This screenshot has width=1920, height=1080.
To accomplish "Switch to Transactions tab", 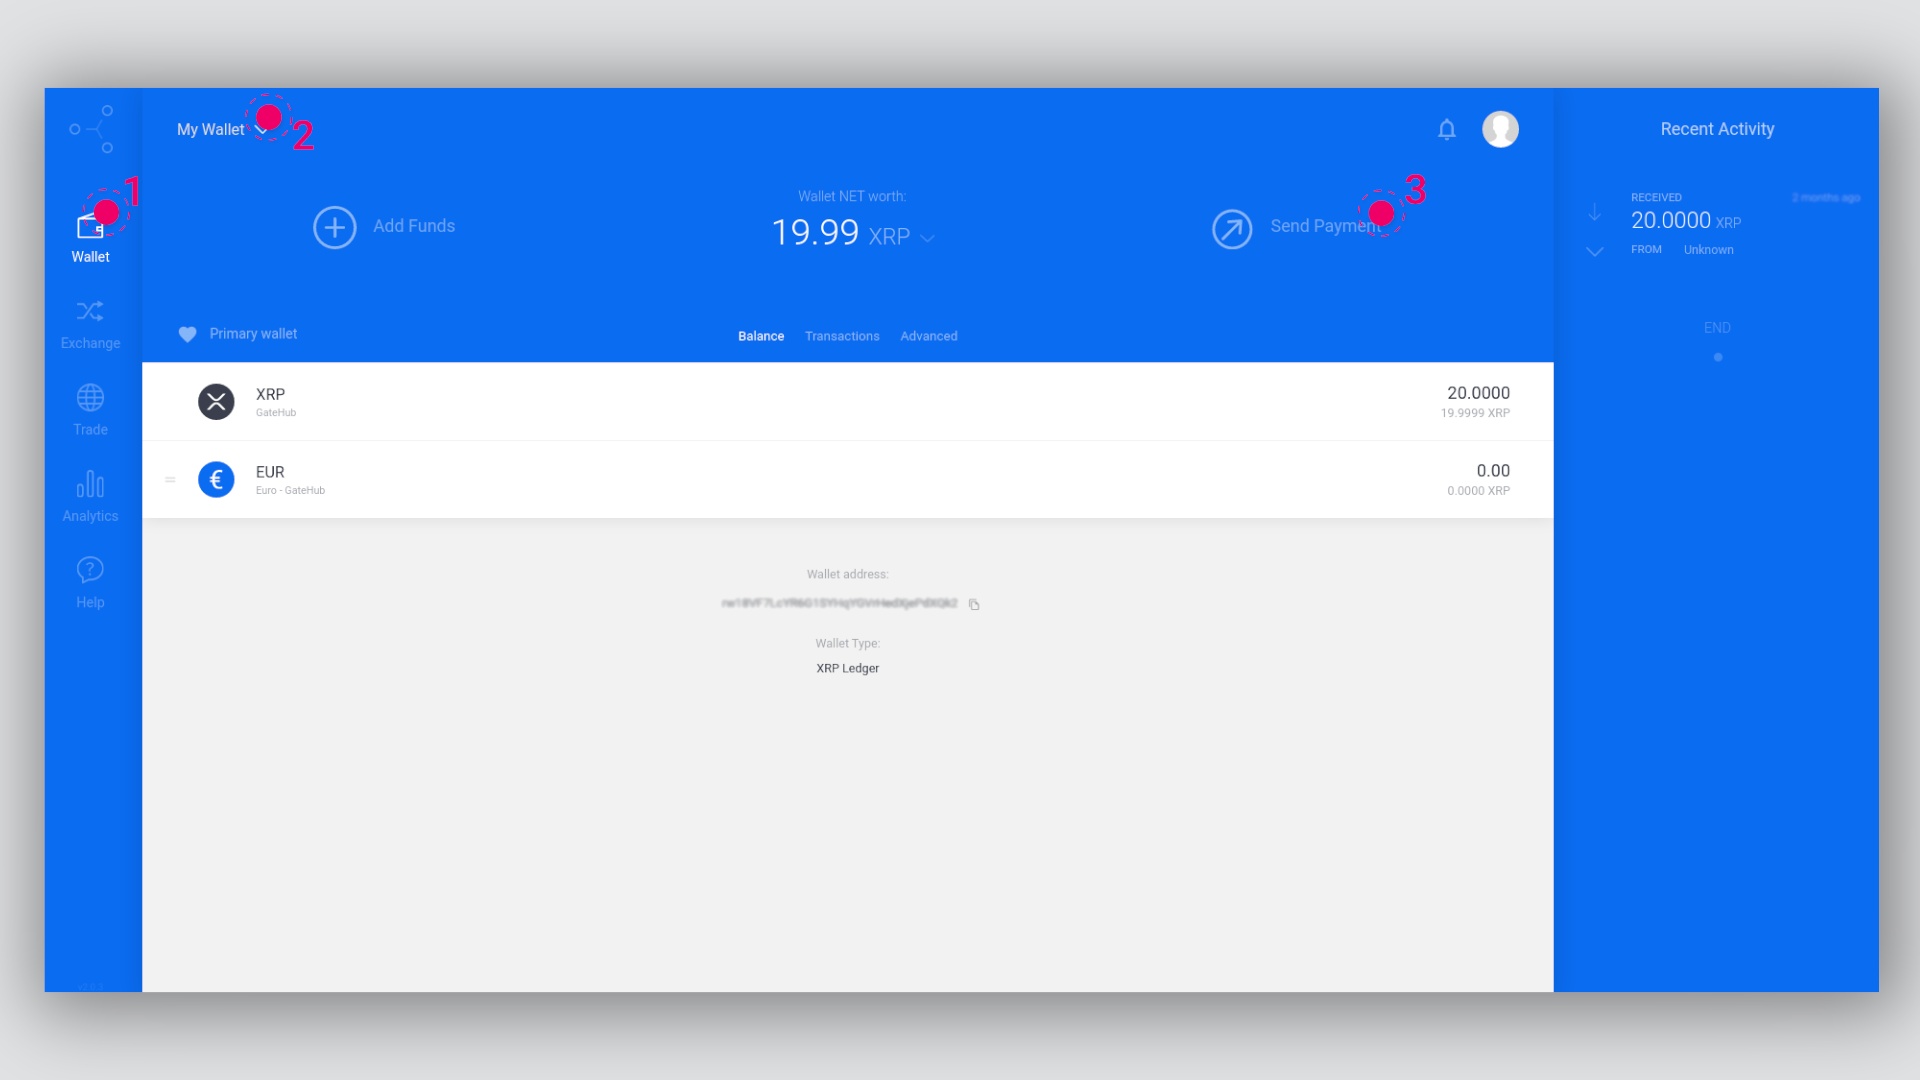I will click(x=841, y=336).
